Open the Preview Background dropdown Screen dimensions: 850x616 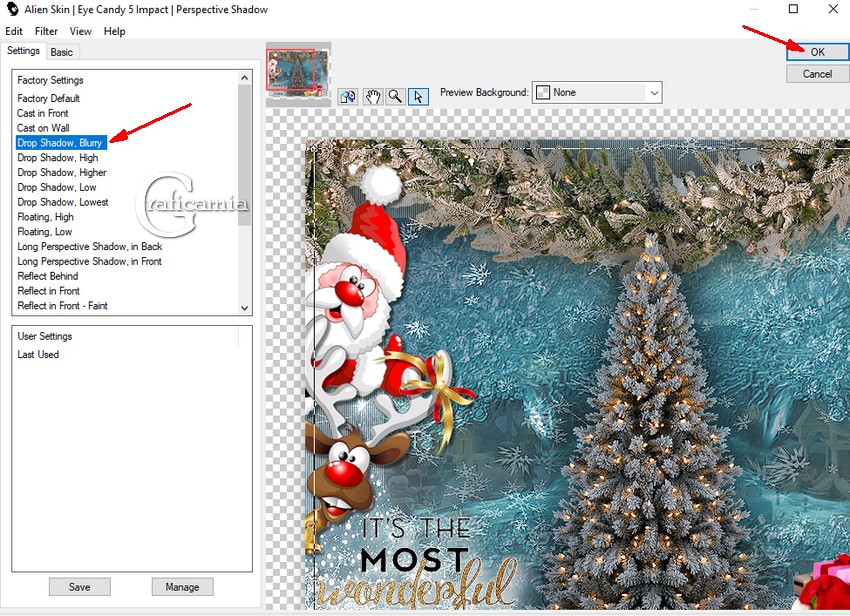(x=597, y=93)
